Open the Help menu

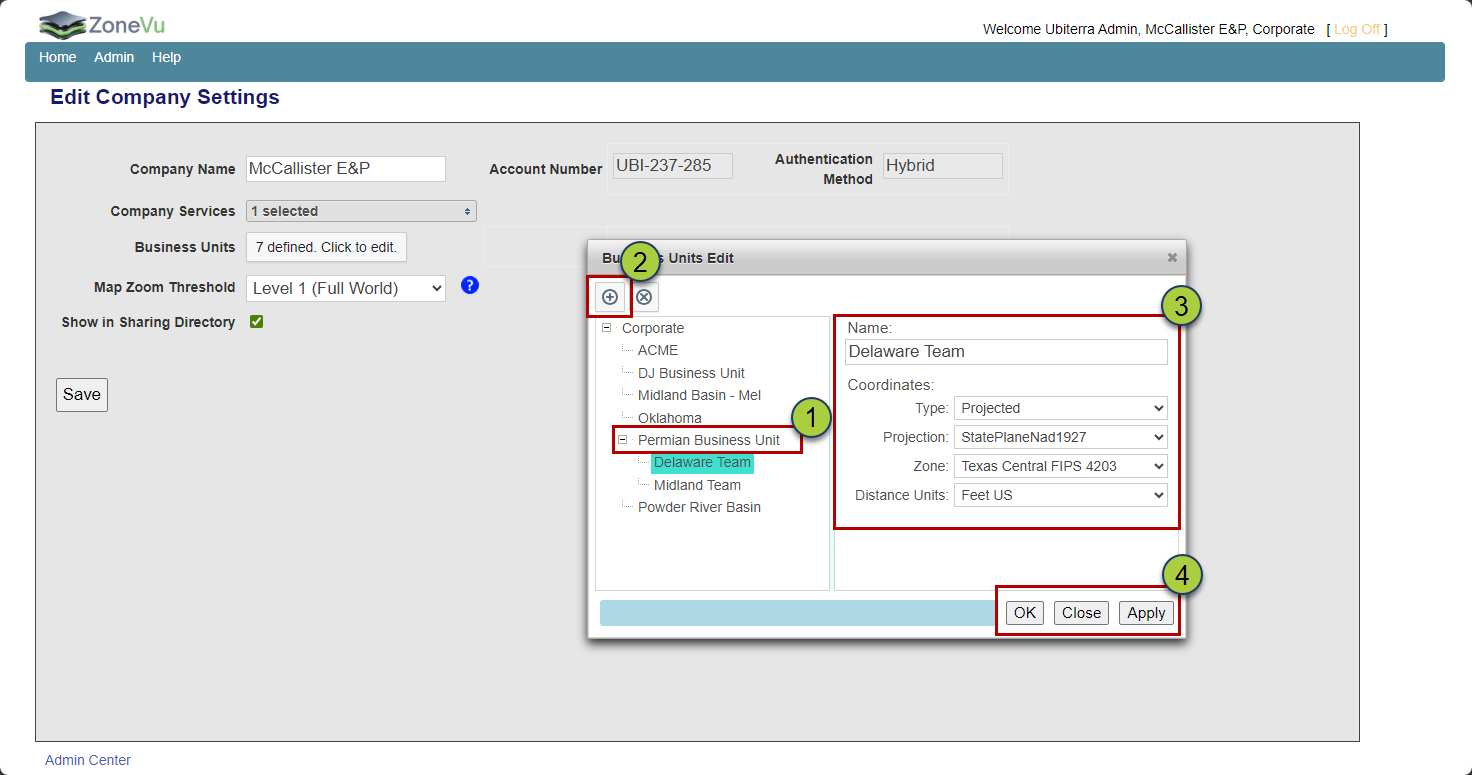tap(166, 57)
